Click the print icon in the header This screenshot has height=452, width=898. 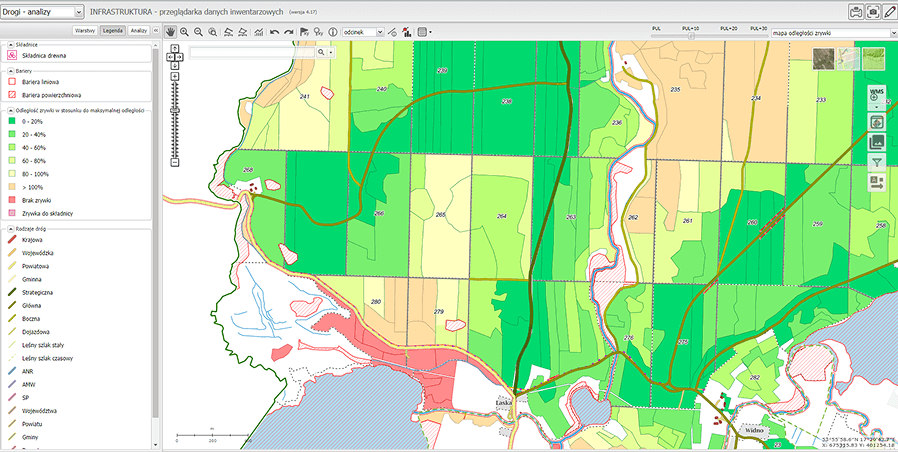pos(856,12)
